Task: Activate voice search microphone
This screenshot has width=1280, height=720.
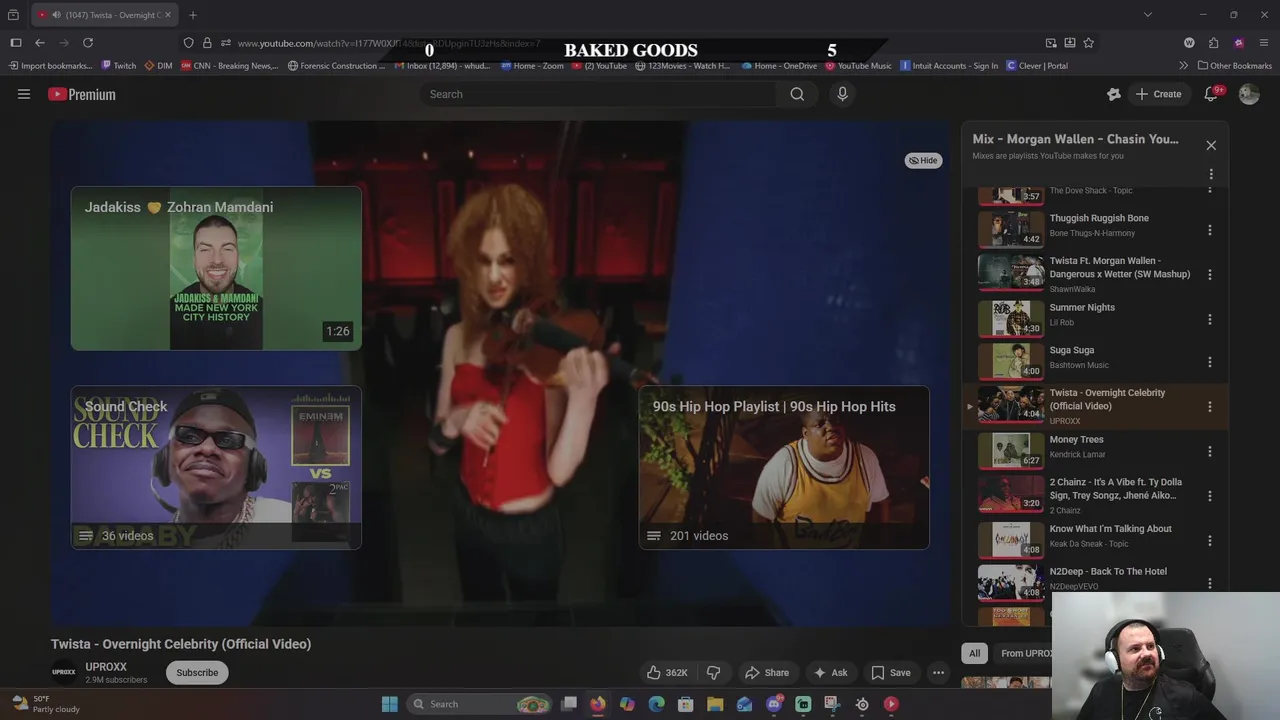Action: point(842,94)
